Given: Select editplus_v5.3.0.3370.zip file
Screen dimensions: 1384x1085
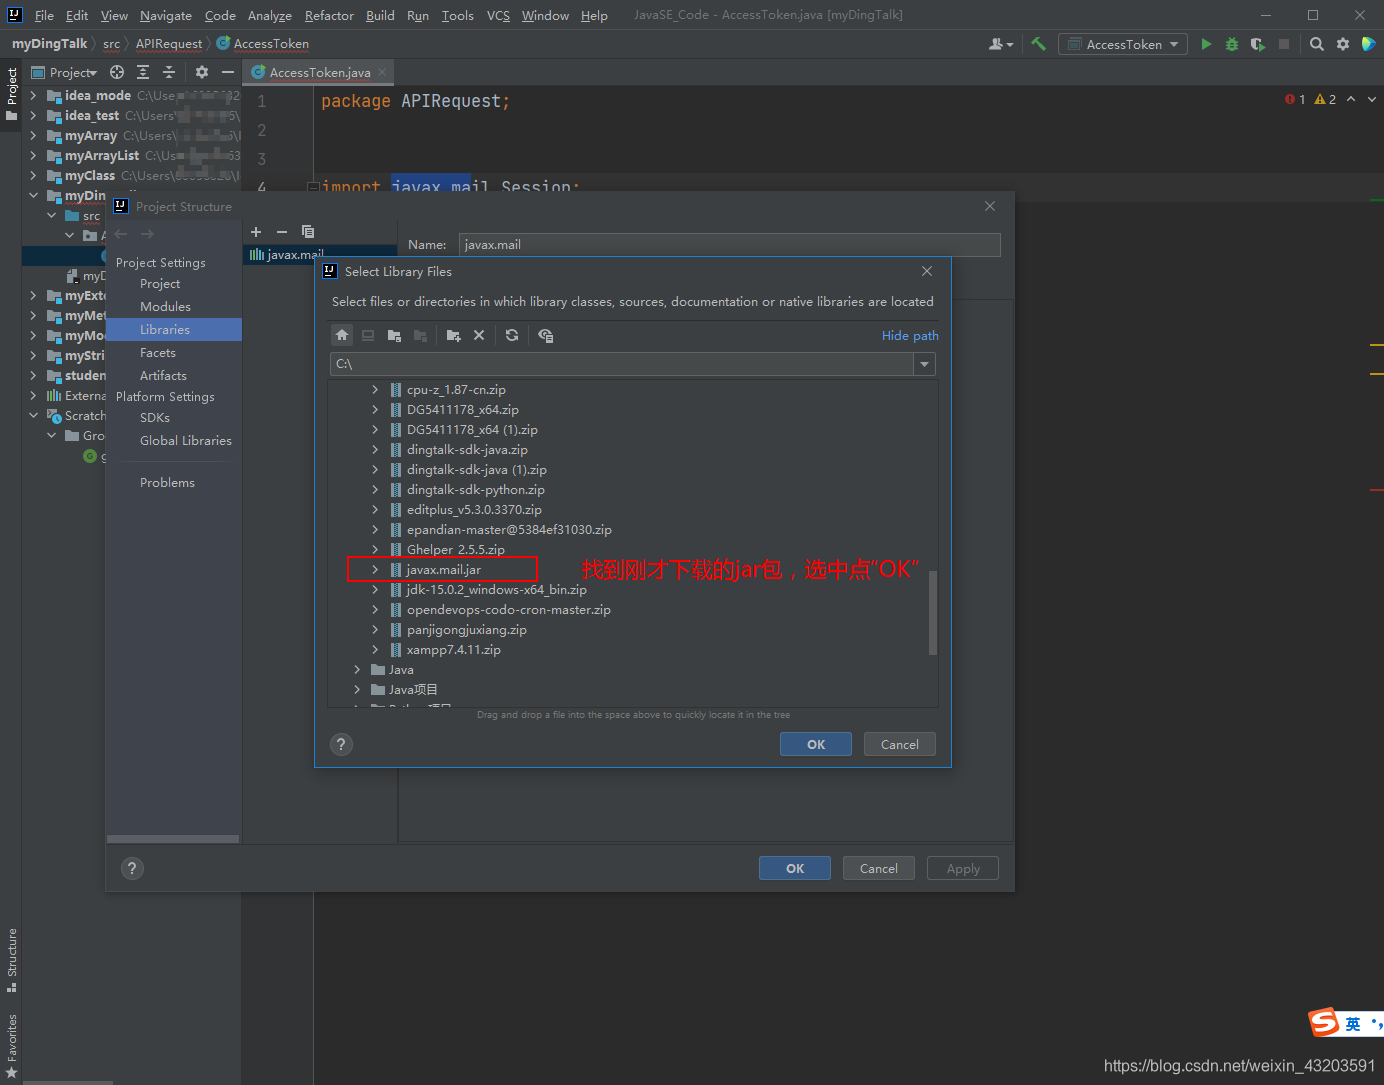Looking at the screenshot, I should pos(474,510).
